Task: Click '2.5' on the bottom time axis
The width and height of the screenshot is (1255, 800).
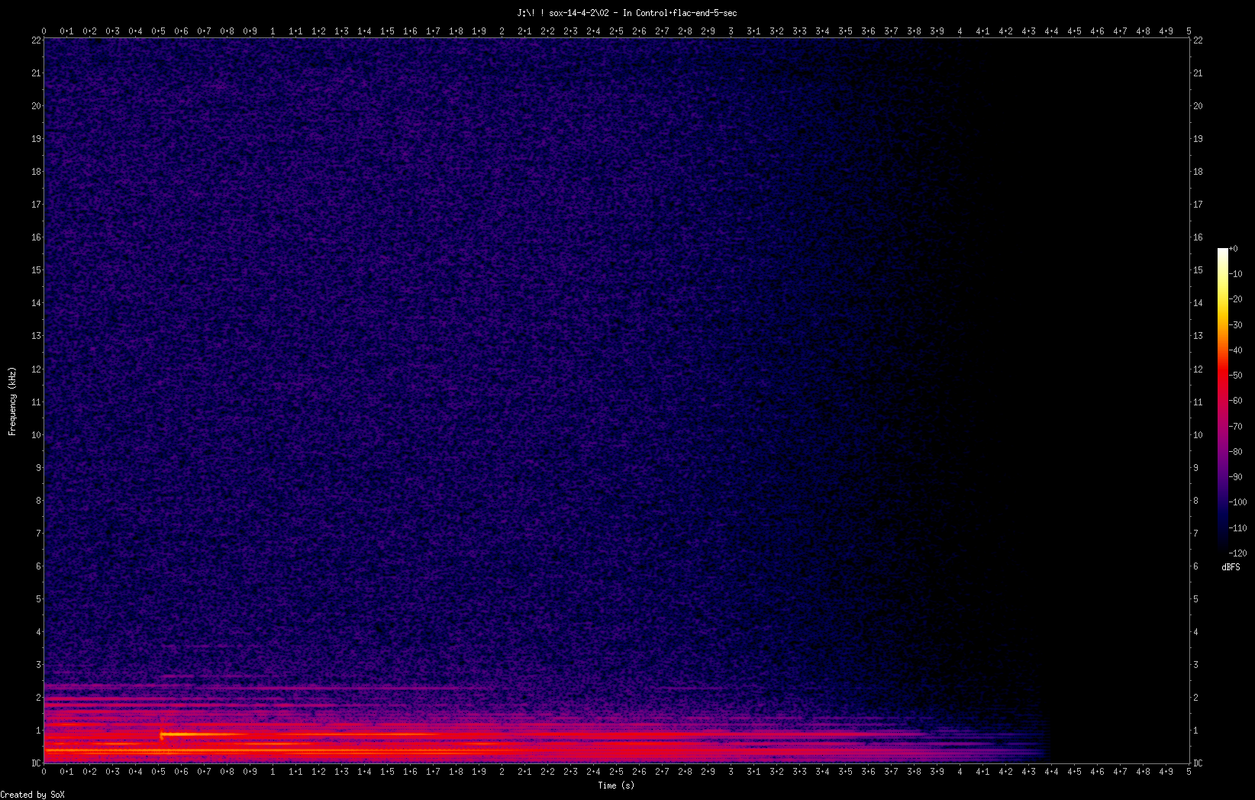Action: (616, 772)
